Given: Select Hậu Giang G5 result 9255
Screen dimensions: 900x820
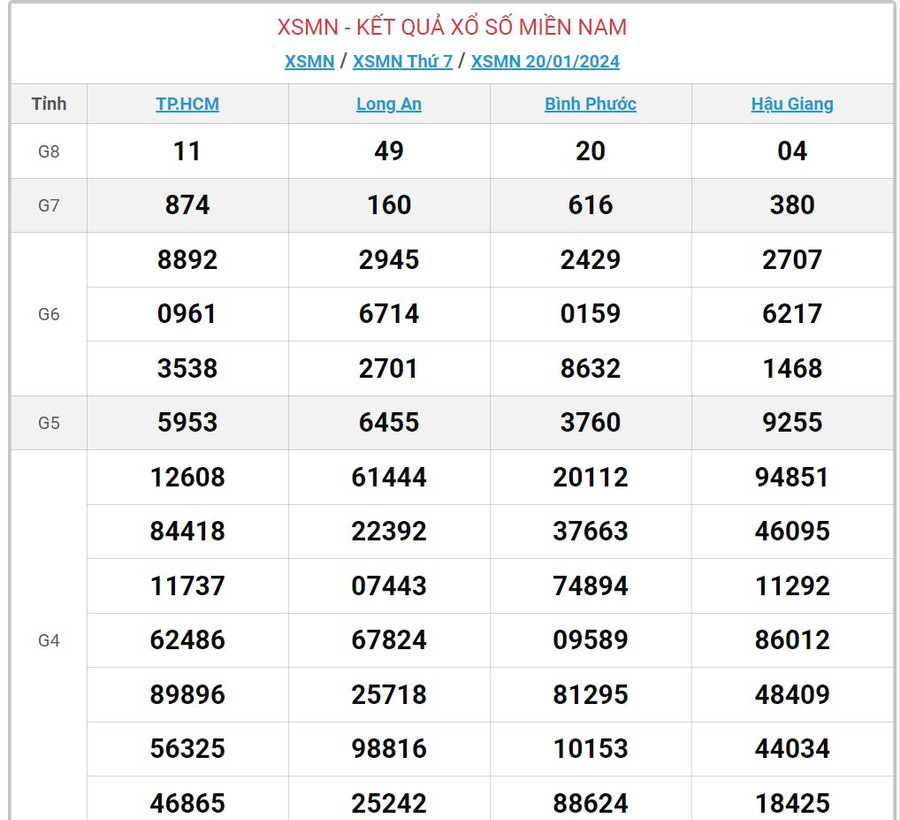Looking at the screenshot, I should click(792, 422).
